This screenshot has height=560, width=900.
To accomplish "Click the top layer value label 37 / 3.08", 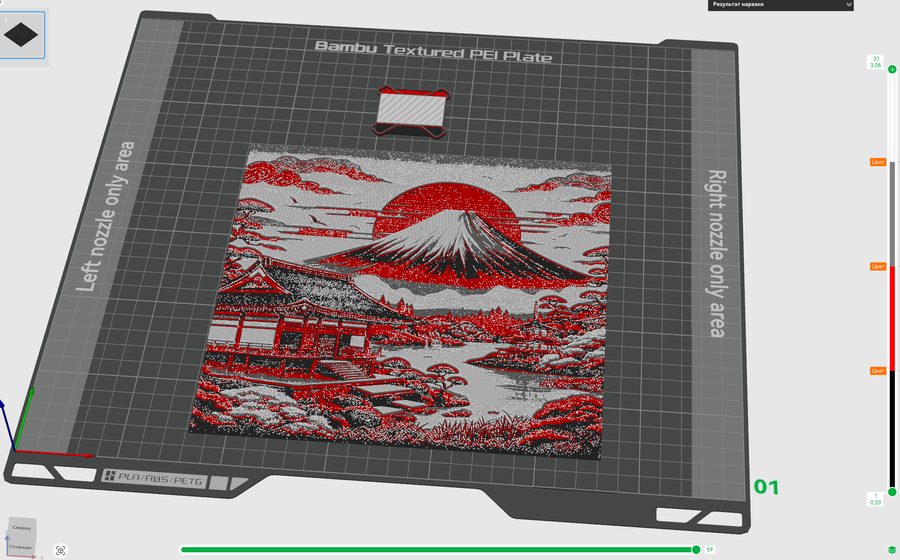I will (x=875, y=62).
